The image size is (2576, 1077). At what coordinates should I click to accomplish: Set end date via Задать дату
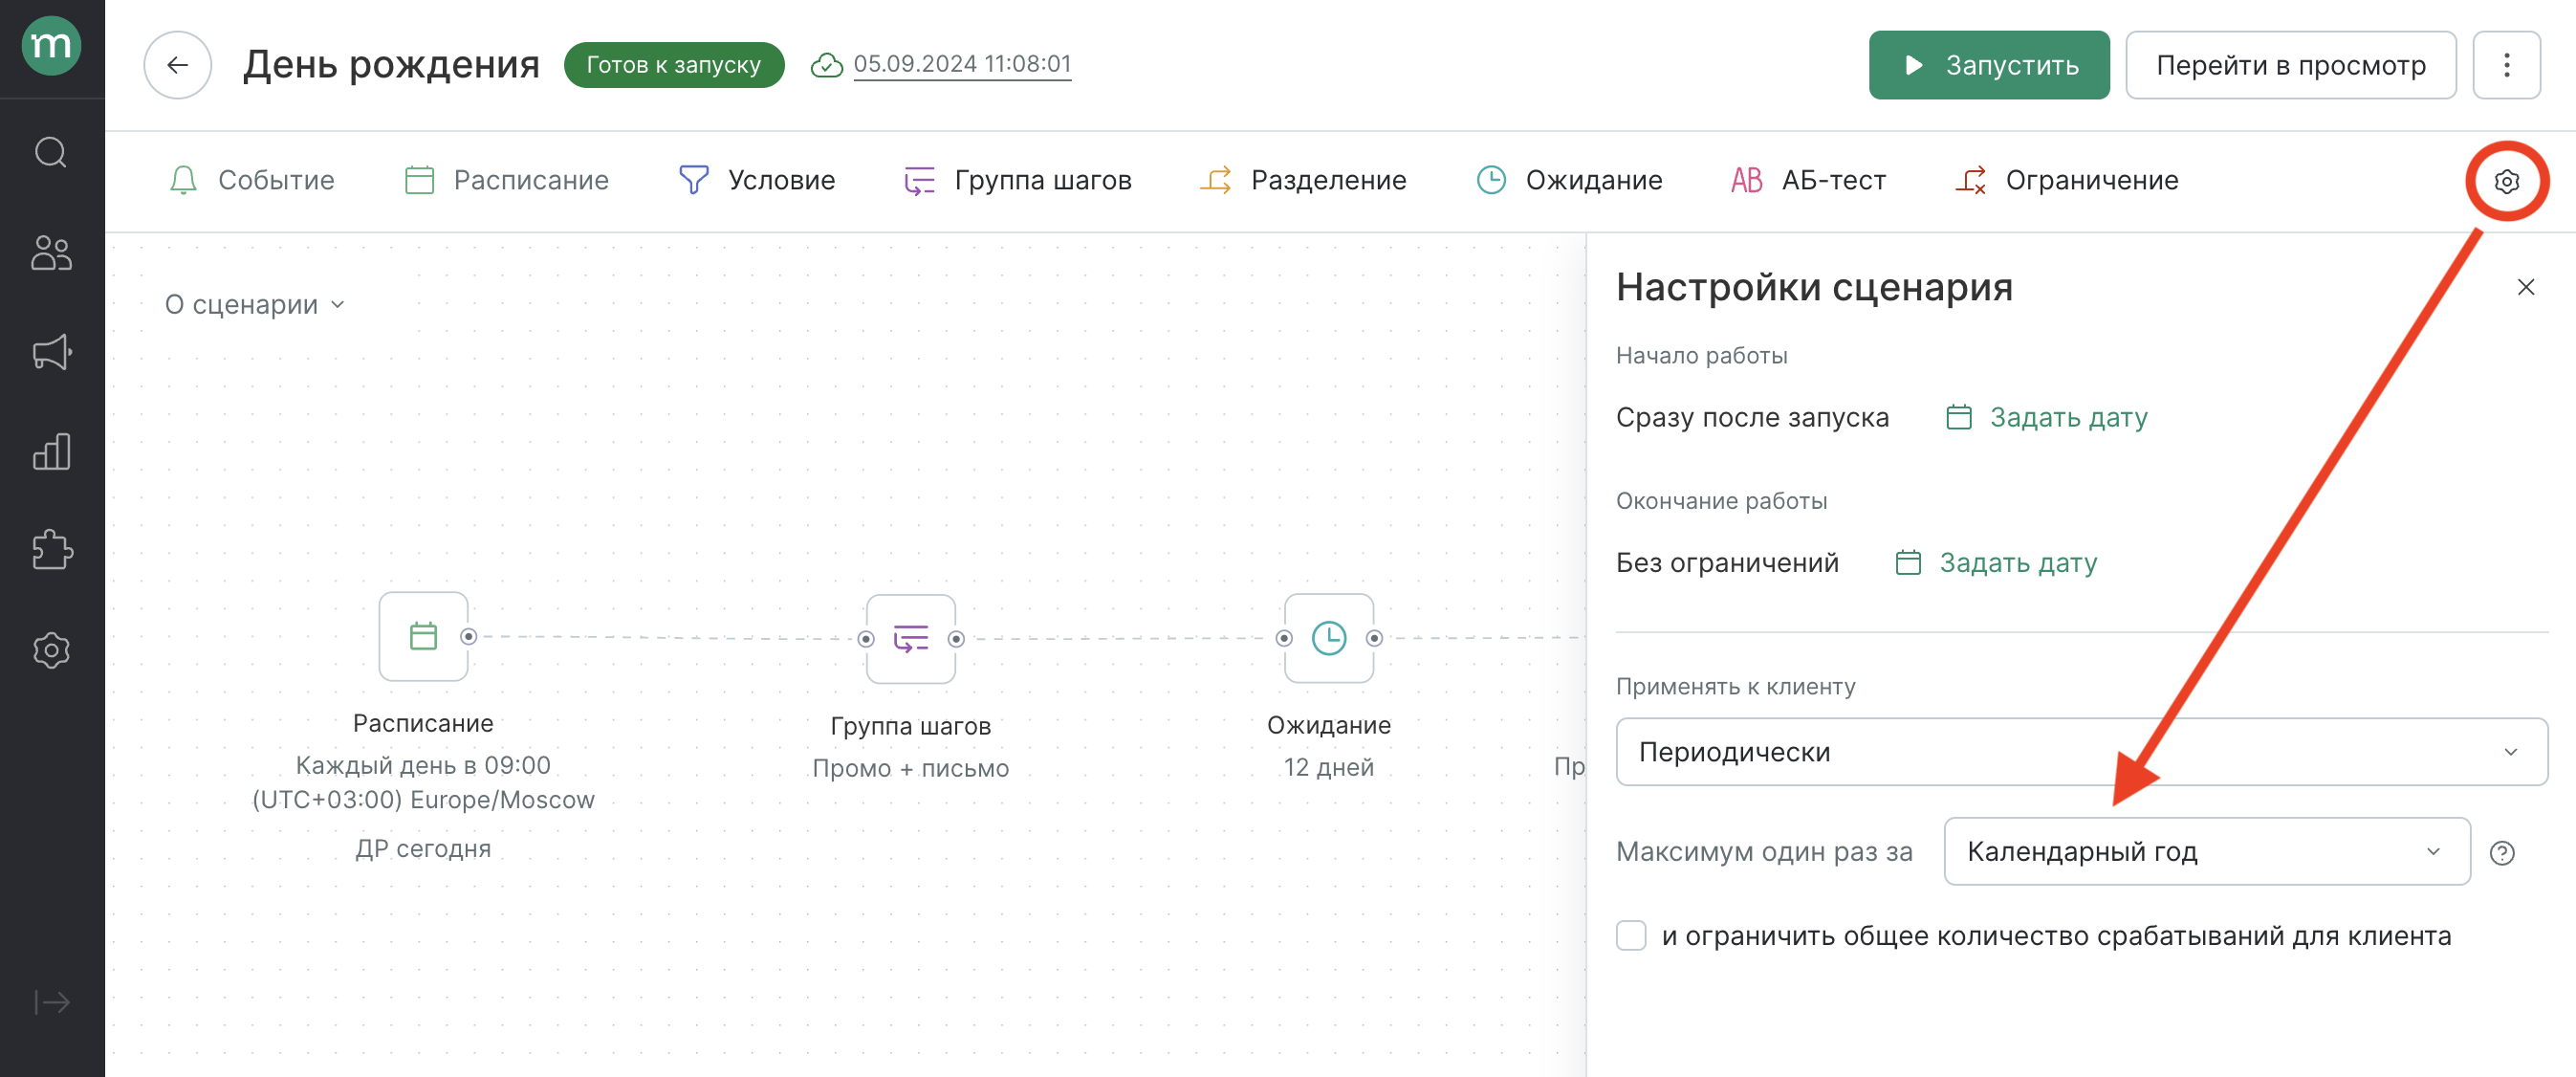coord(1996,563)
